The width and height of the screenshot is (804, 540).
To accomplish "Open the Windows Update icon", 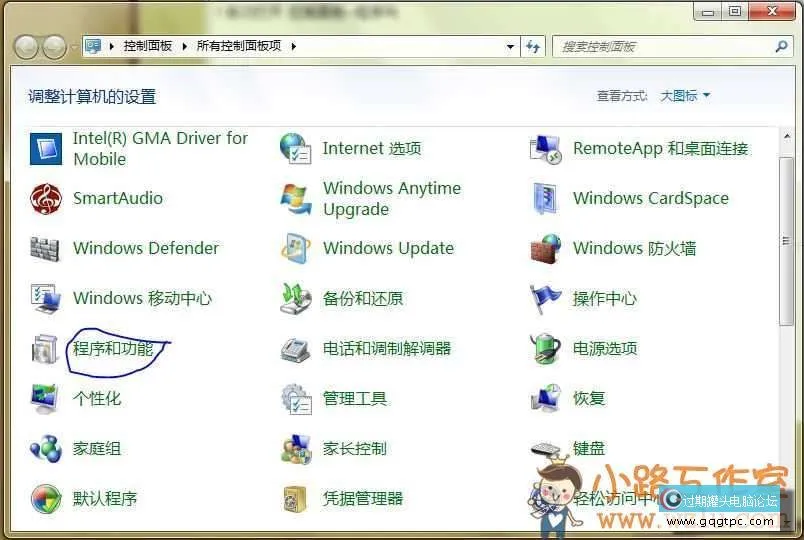I will (x=295, y=248).
